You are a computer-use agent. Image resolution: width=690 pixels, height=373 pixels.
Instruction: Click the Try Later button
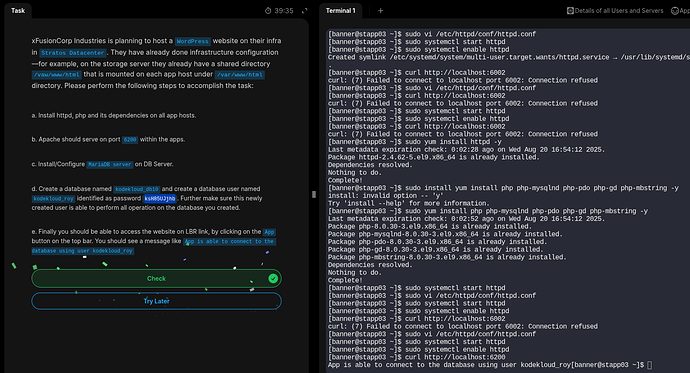[x=156, y=301]
